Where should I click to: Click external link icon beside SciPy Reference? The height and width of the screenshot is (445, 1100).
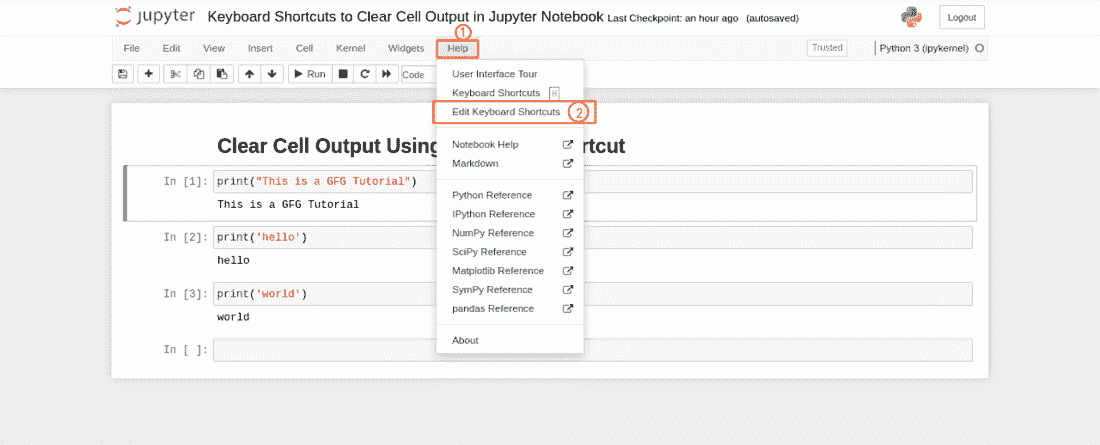click(x=568, y=252)
